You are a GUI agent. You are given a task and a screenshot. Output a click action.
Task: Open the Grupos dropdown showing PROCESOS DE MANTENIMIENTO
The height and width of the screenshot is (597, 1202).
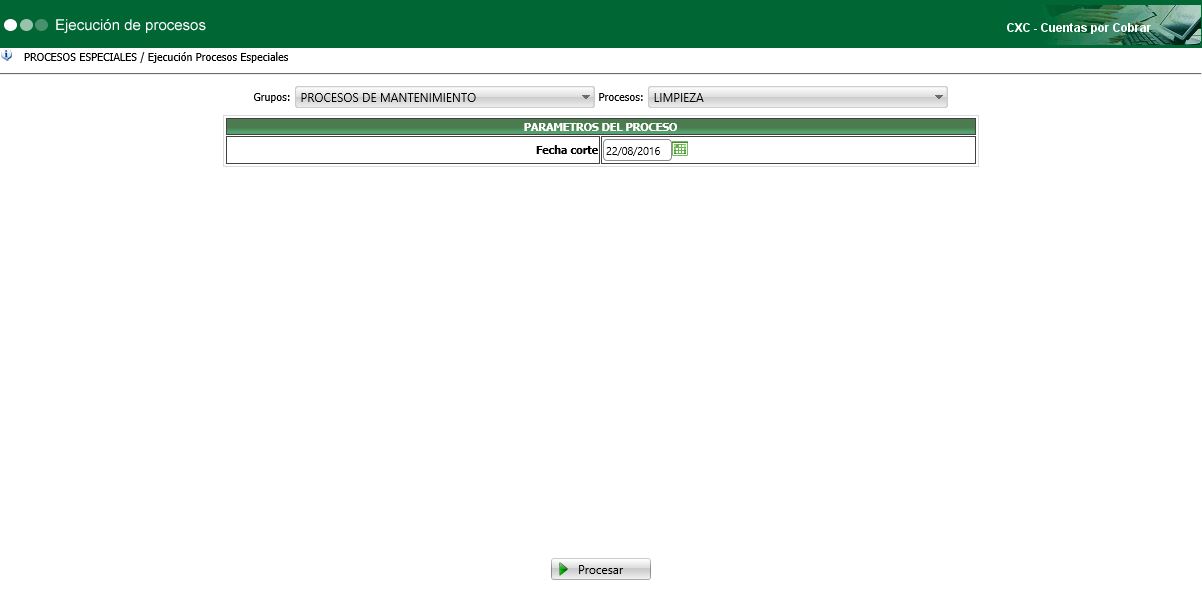[445, 97]
